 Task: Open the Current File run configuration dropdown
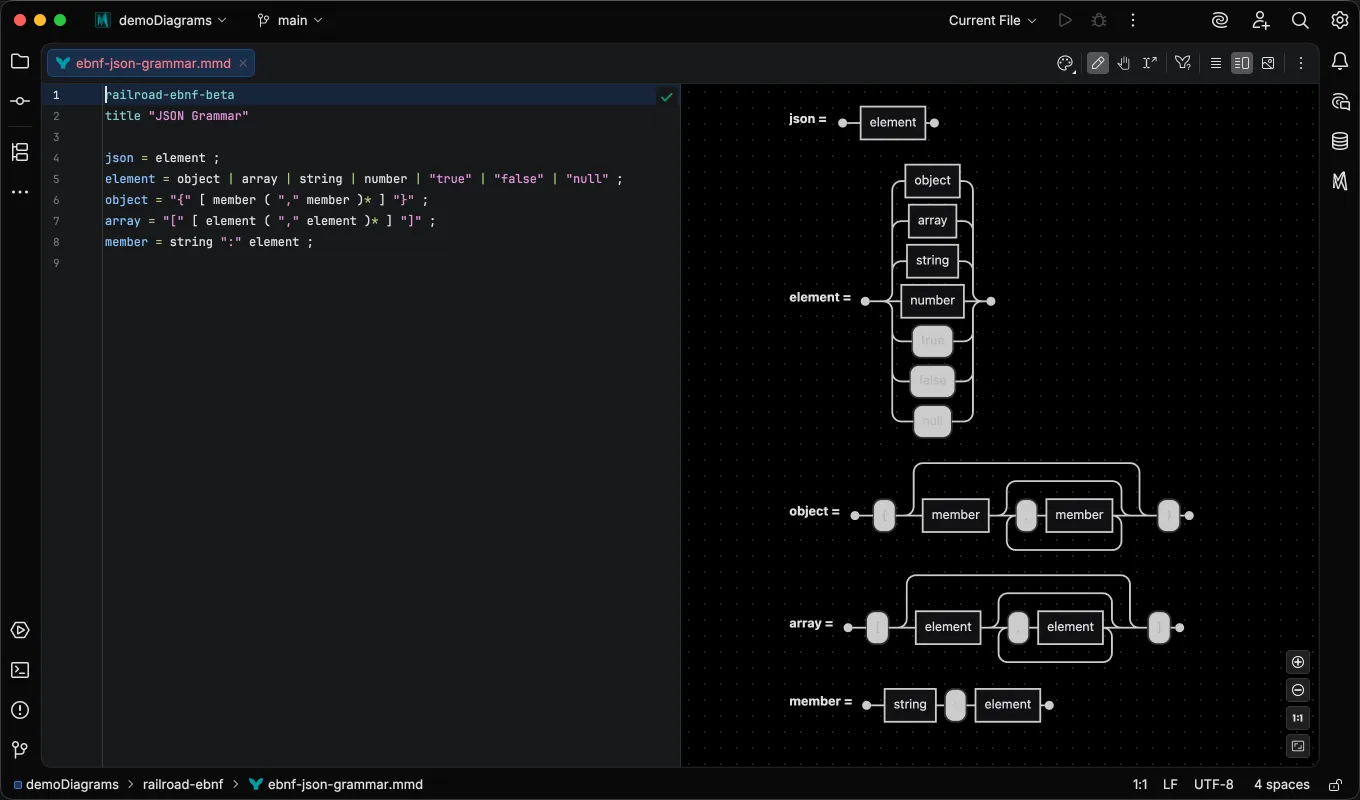993,20
